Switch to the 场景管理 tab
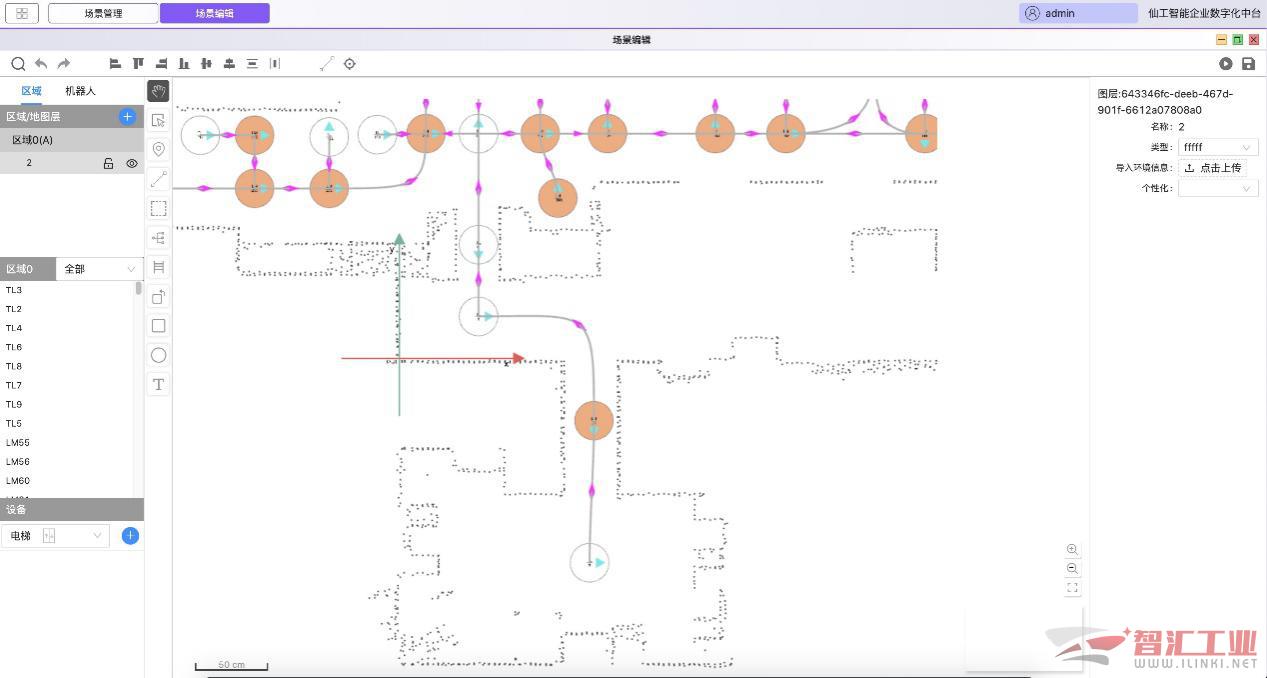 coord(103,13)
